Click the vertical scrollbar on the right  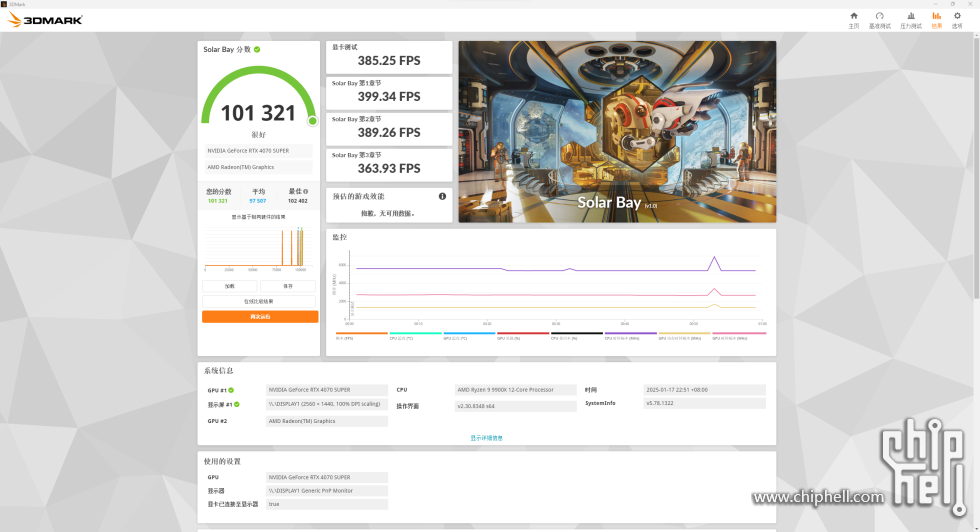pyautogui.click(x=976, y=169)
